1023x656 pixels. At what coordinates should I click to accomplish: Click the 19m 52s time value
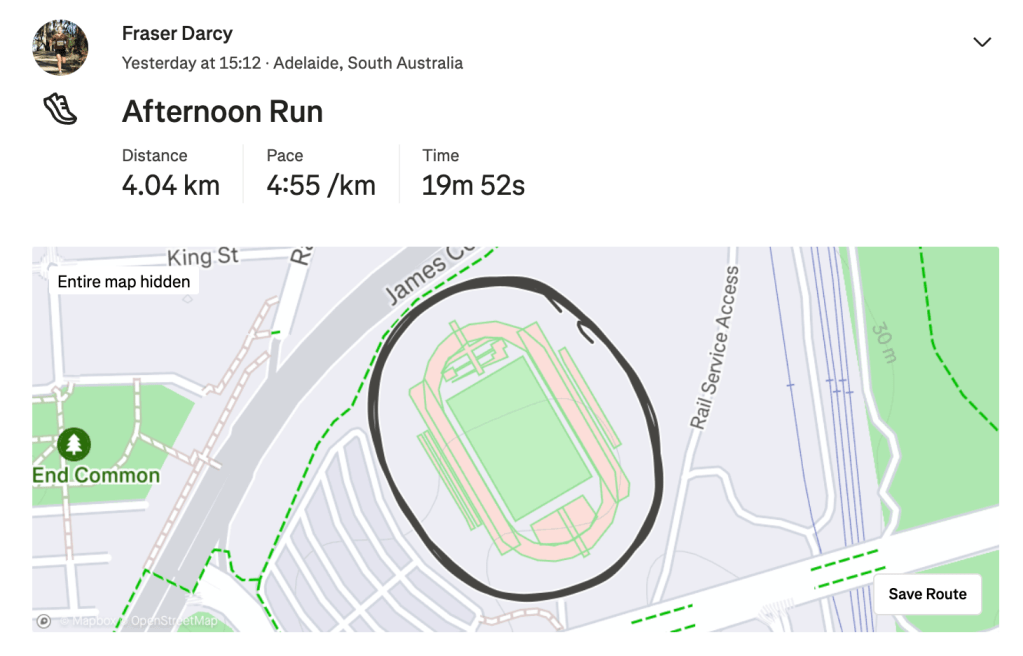click(473, 185)
